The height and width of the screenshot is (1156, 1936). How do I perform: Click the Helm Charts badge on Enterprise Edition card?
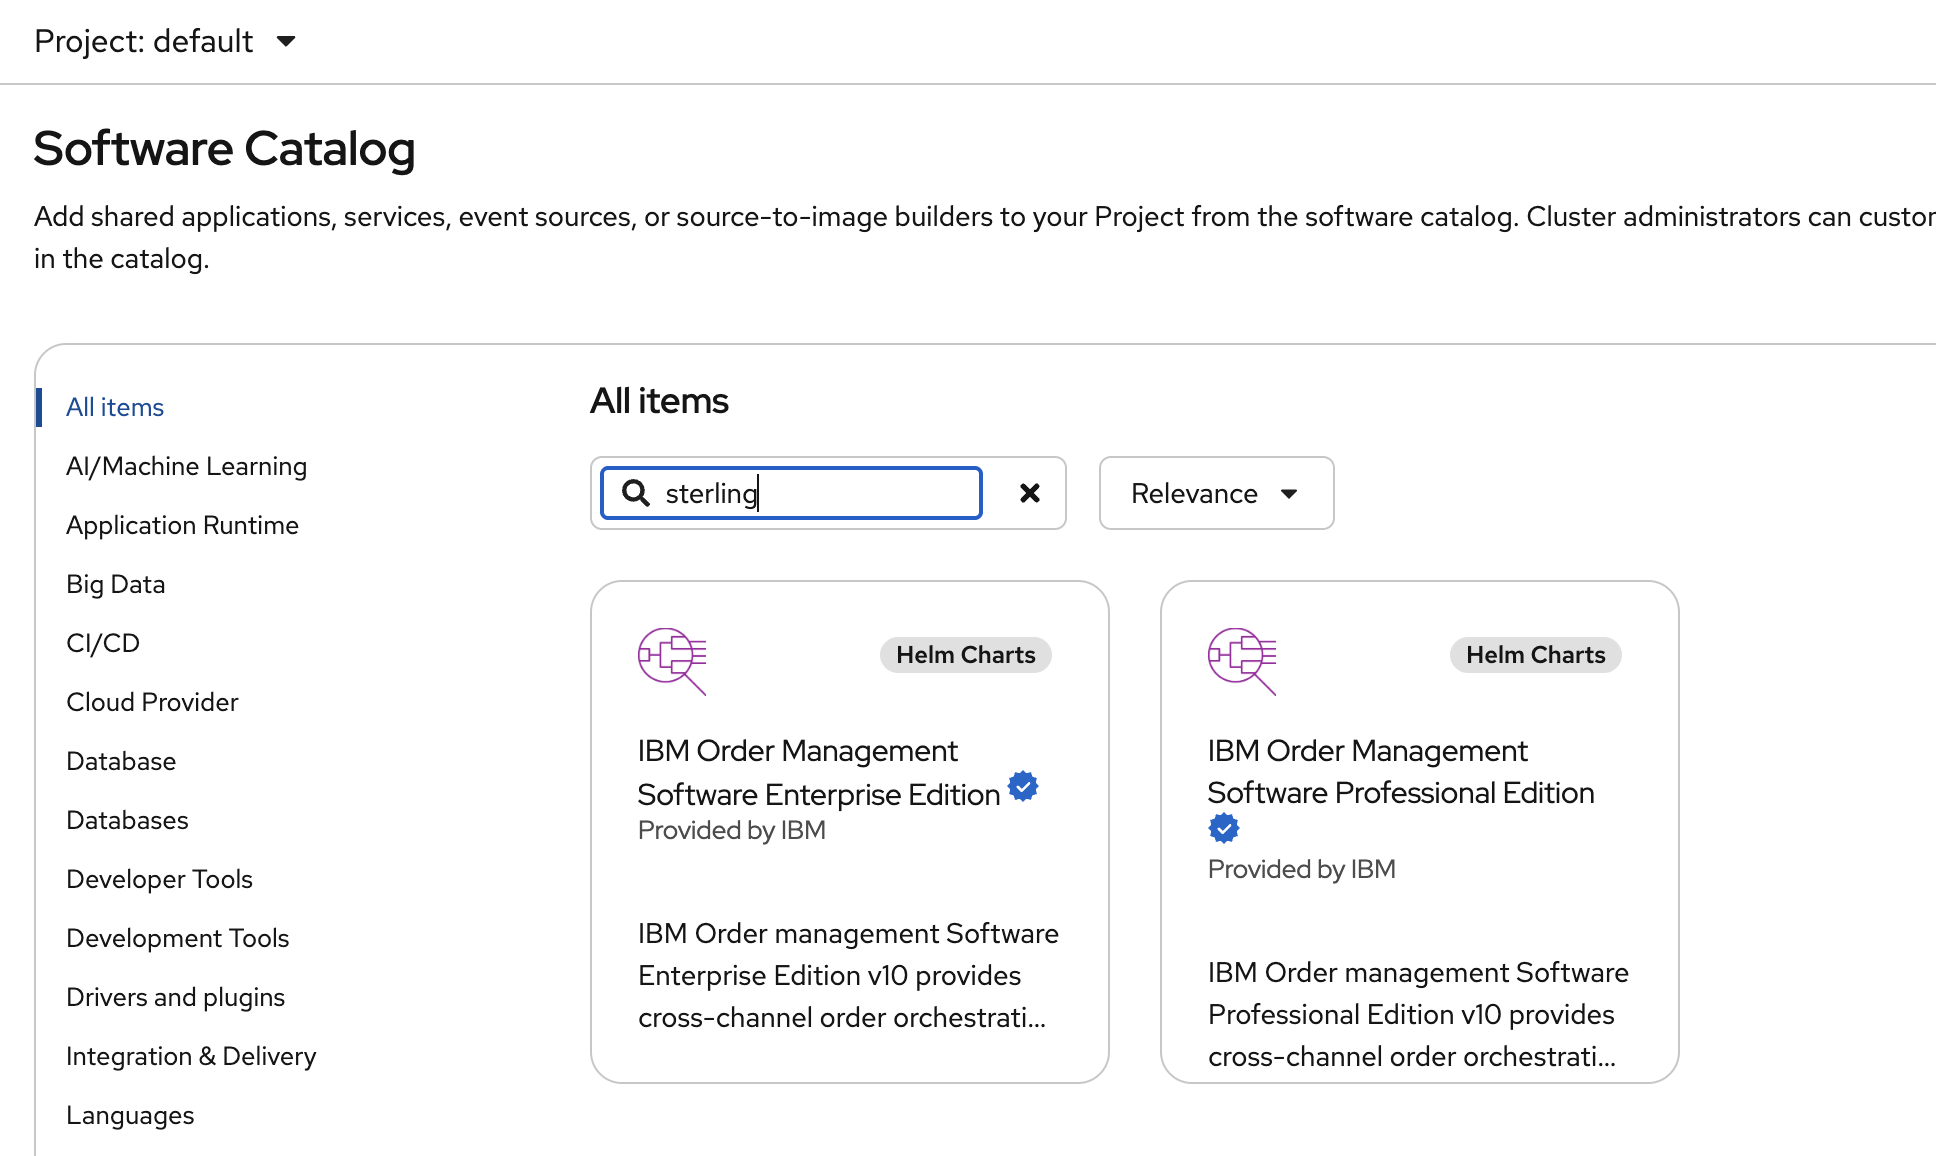coord(964,654)
